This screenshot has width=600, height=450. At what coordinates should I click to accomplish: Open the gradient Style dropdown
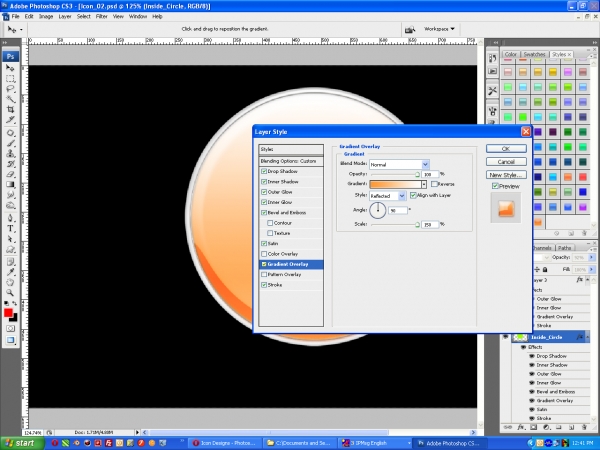[387, 196]
